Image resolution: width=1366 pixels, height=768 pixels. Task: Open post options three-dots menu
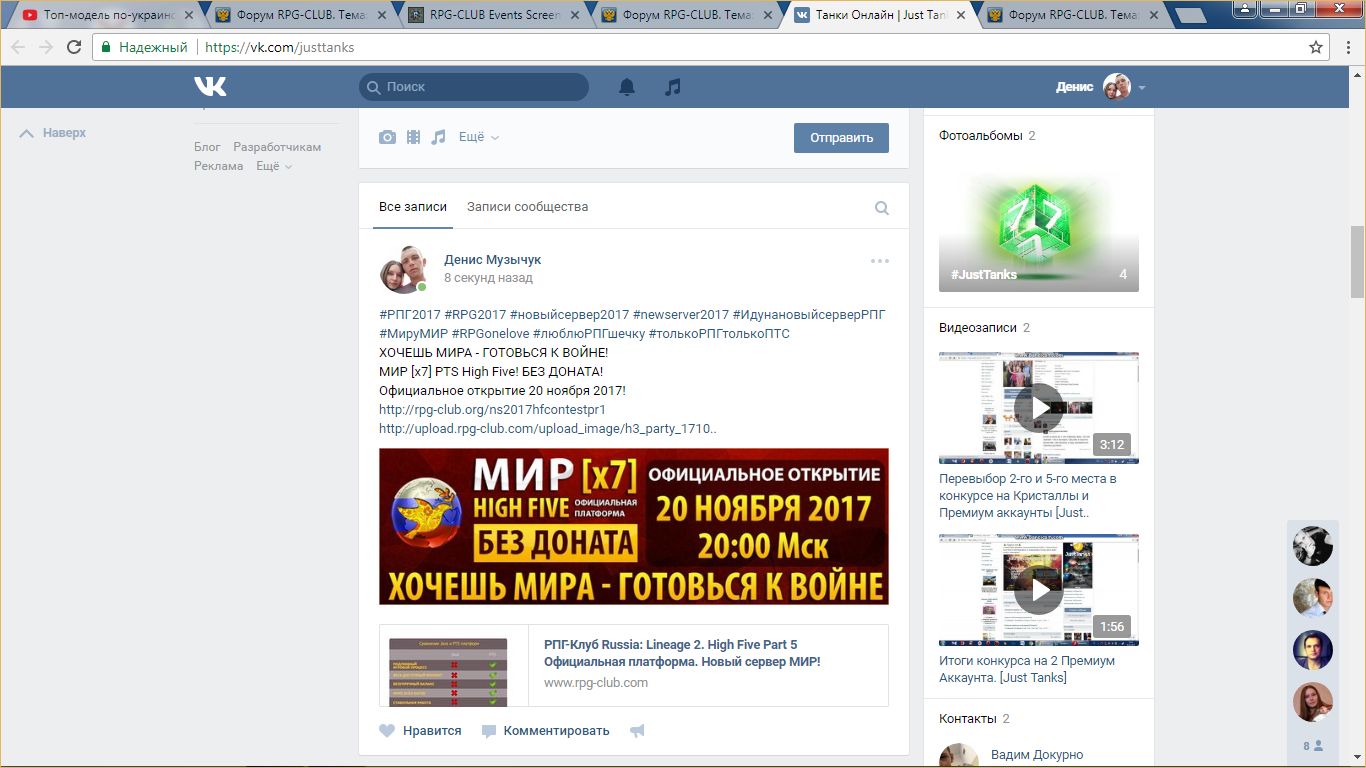click(x=879, y=261)
